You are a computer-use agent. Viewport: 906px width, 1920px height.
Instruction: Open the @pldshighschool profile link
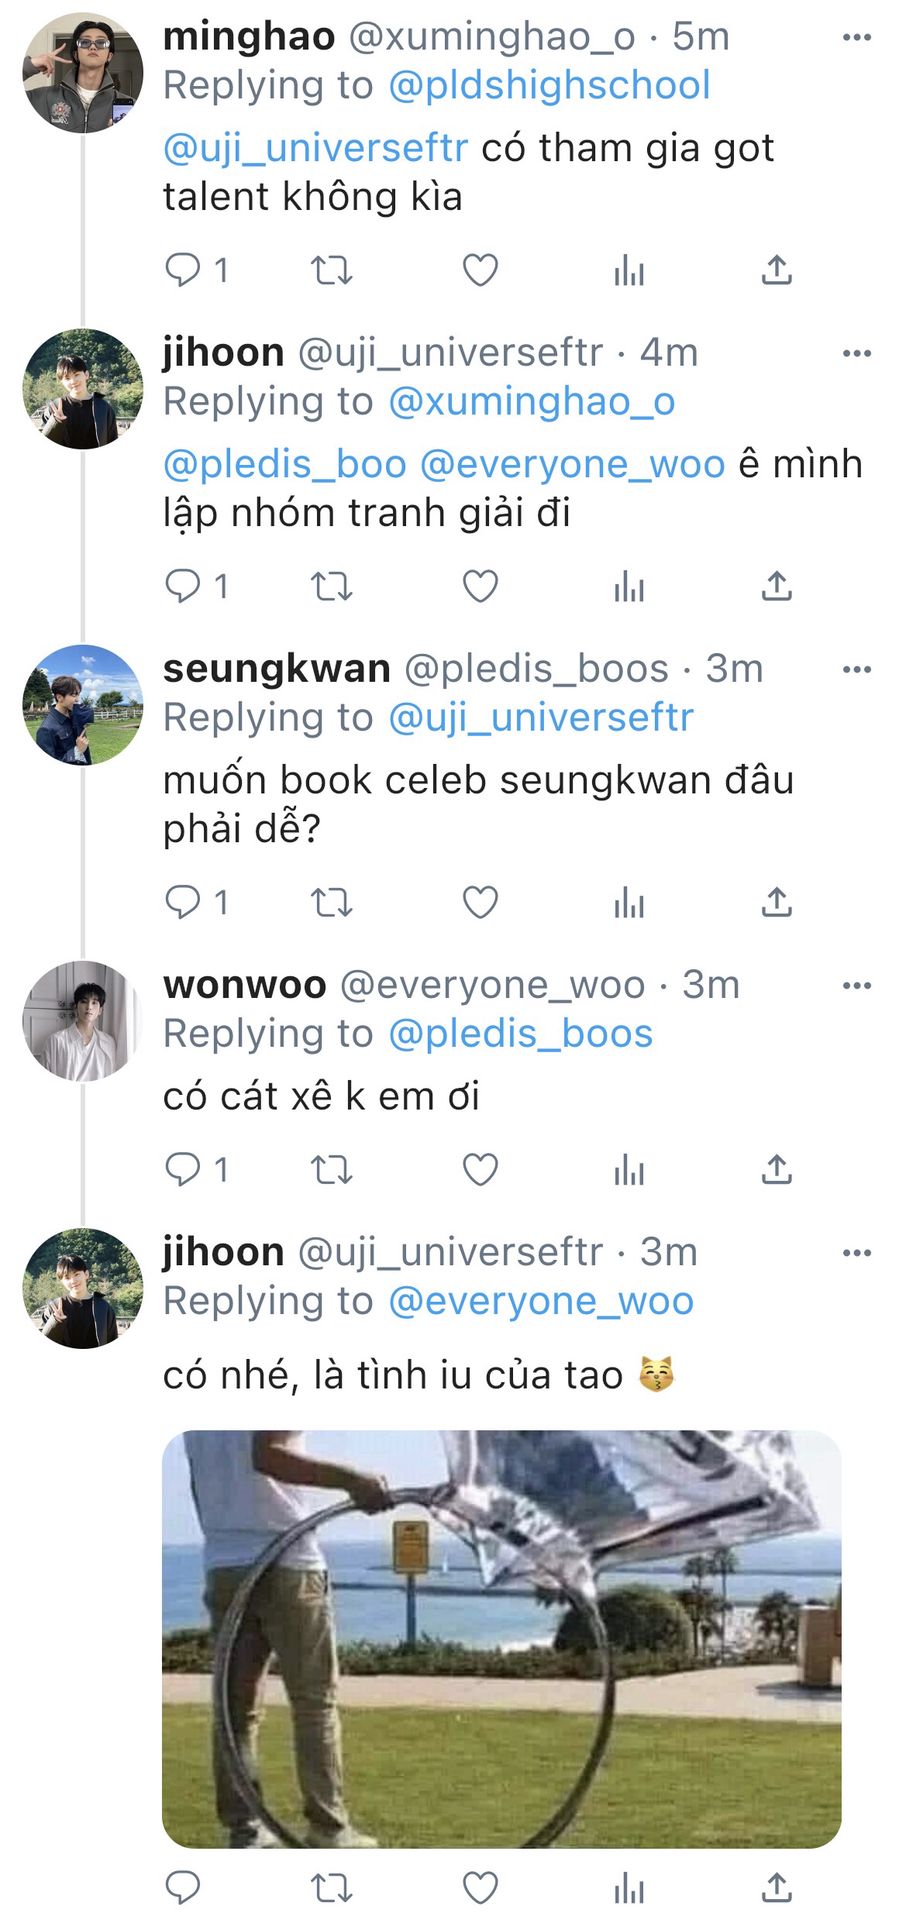(x=549, y=85)
